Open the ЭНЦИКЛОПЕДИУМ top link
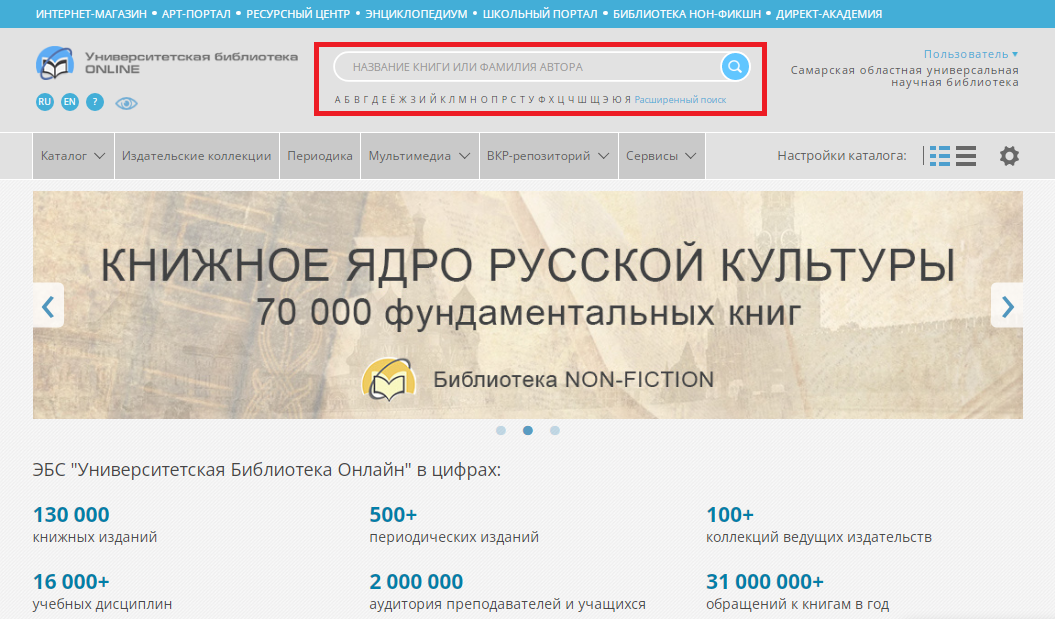The width and height of the screenshot is (1055, 619). tap(416, 14)
